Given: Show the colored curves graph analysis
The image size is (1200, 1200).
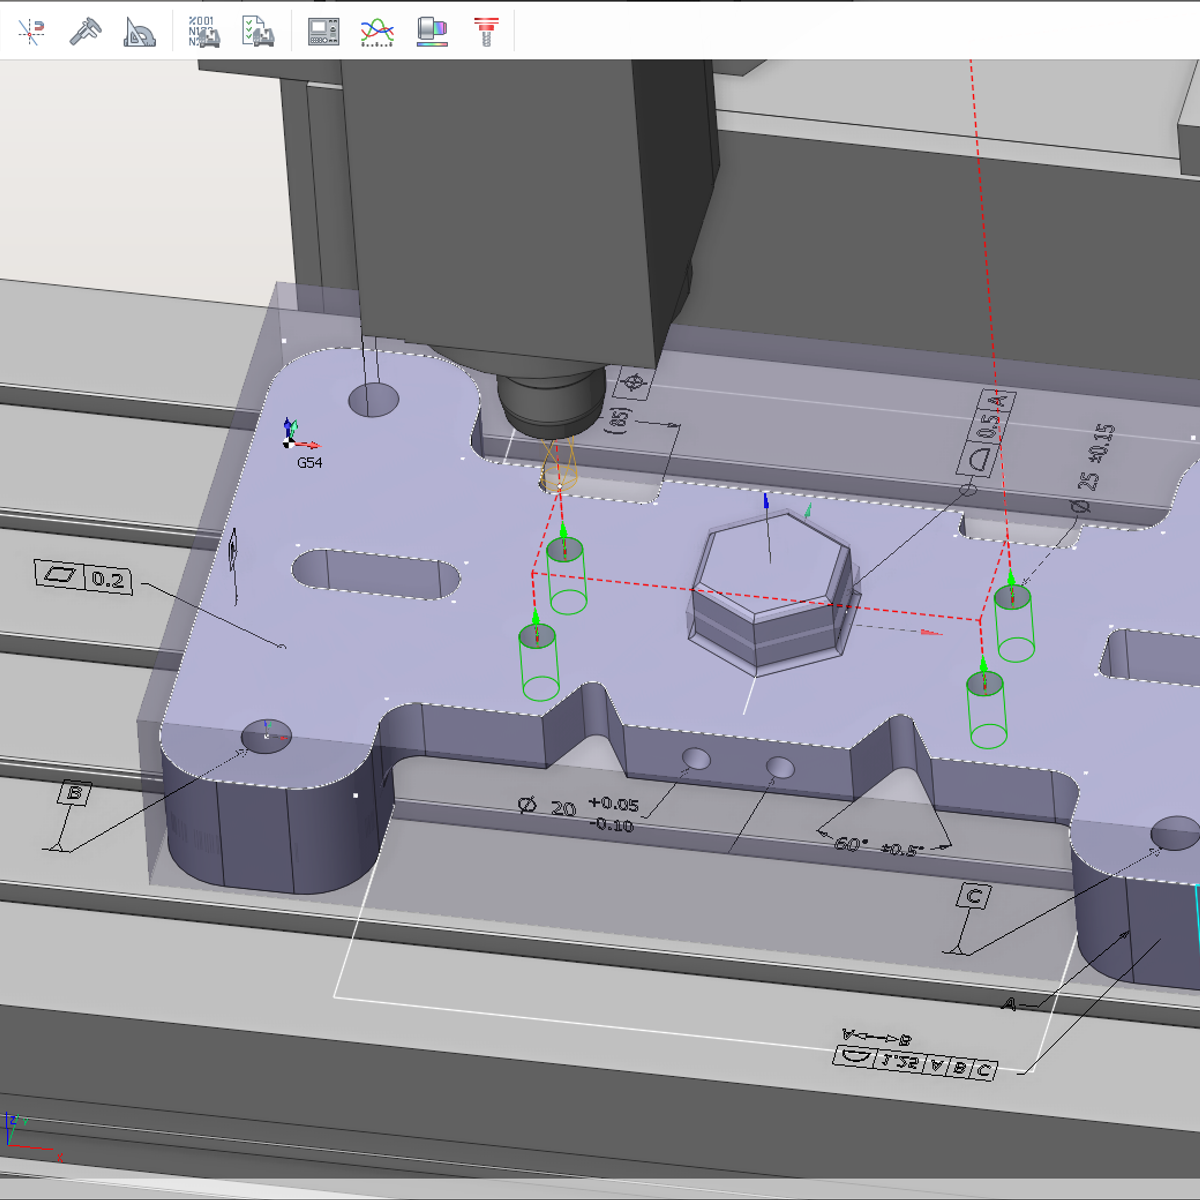Looking at the screenshot, I should (x=377, y=32).
